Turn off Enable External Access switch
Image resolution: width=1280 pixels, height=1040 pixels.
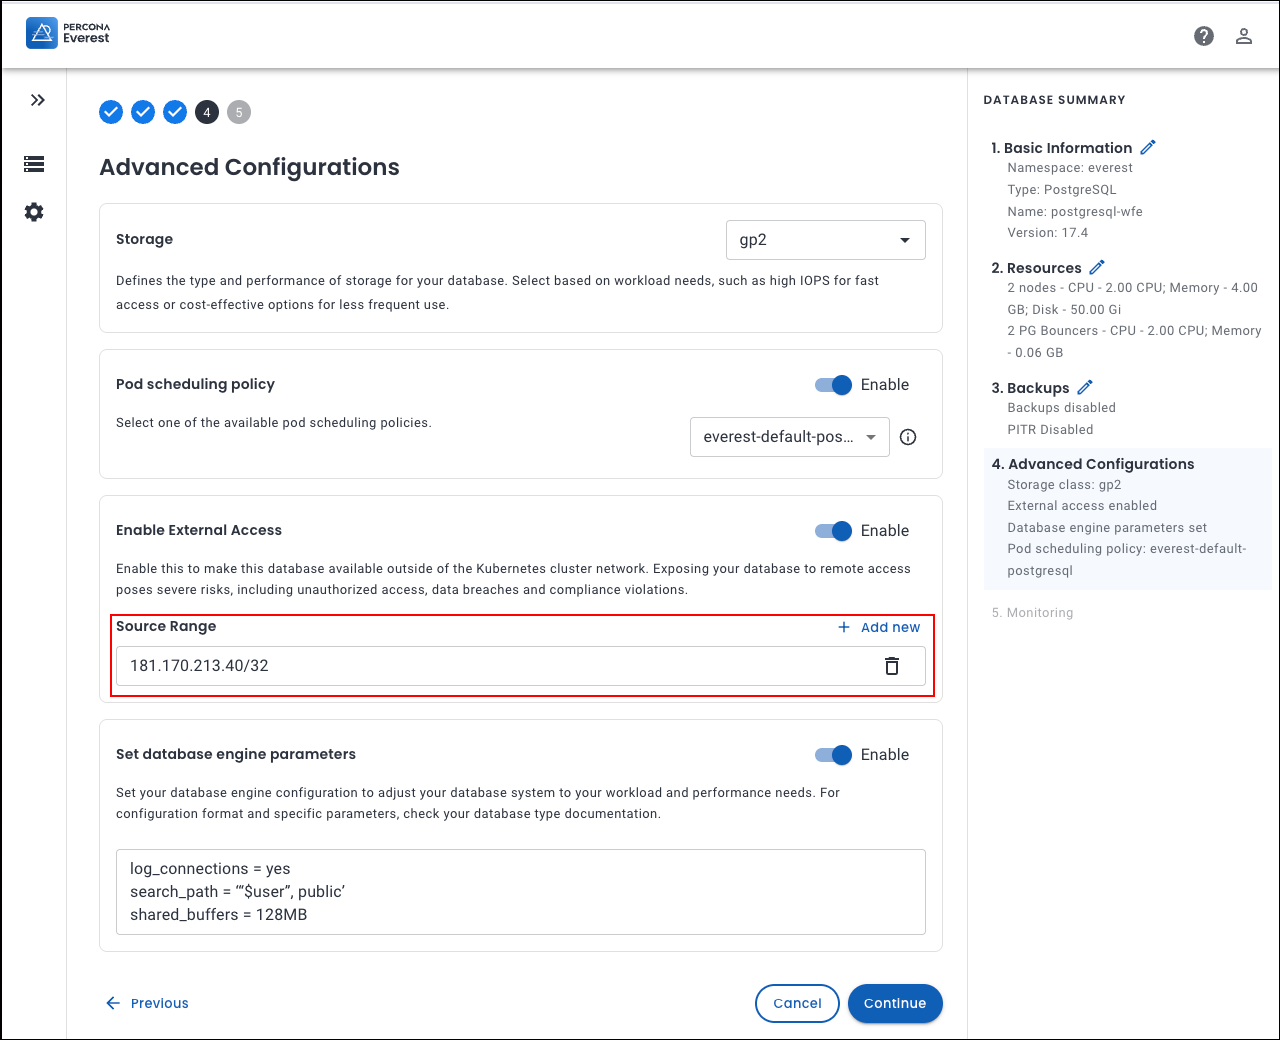click(833, 531)
